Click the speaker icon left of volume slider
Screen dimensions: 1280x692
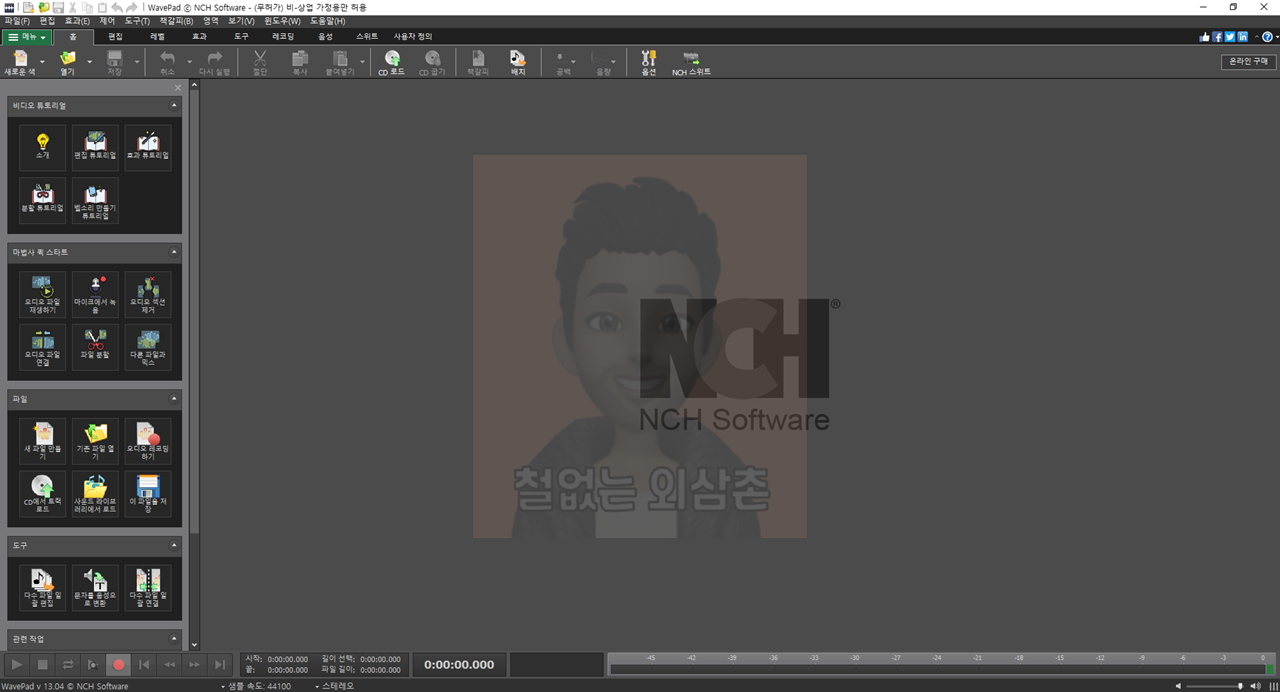point(1178,686)
